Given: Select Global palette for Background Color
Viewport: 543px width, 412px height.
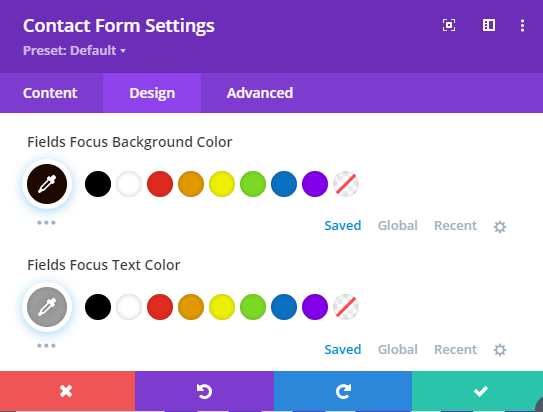Looking at the screenshot, I should pos(398,225).
